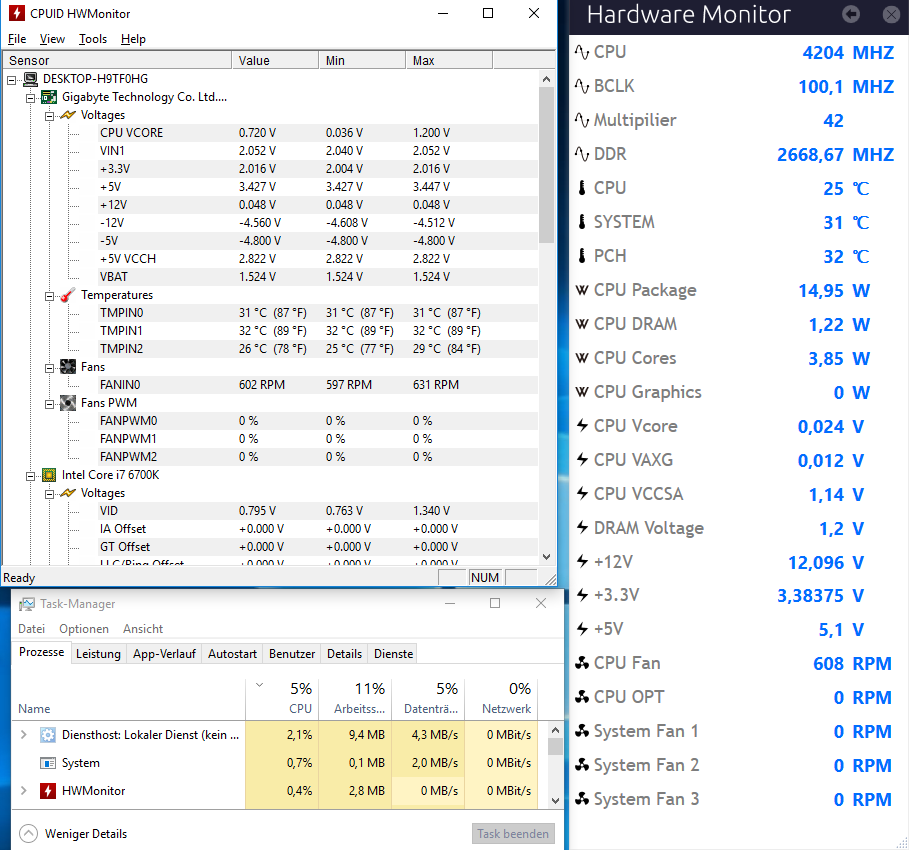Screen dimensions: 909x850
Task: Collapse the Intel Core i7 6700K node
Action: click(30, 477)
